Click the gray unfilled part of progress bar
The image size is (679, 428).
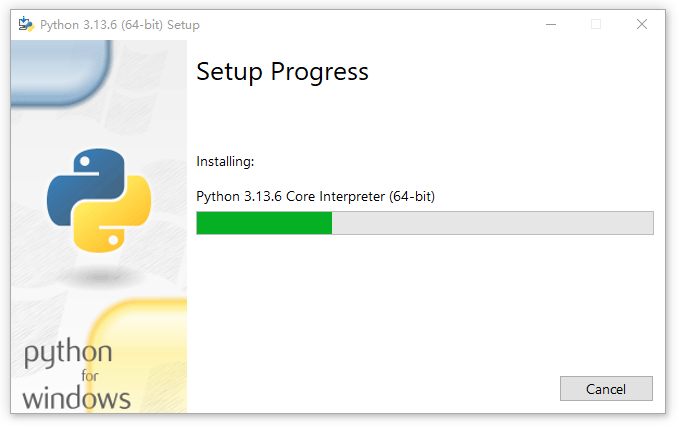point(492,223)
